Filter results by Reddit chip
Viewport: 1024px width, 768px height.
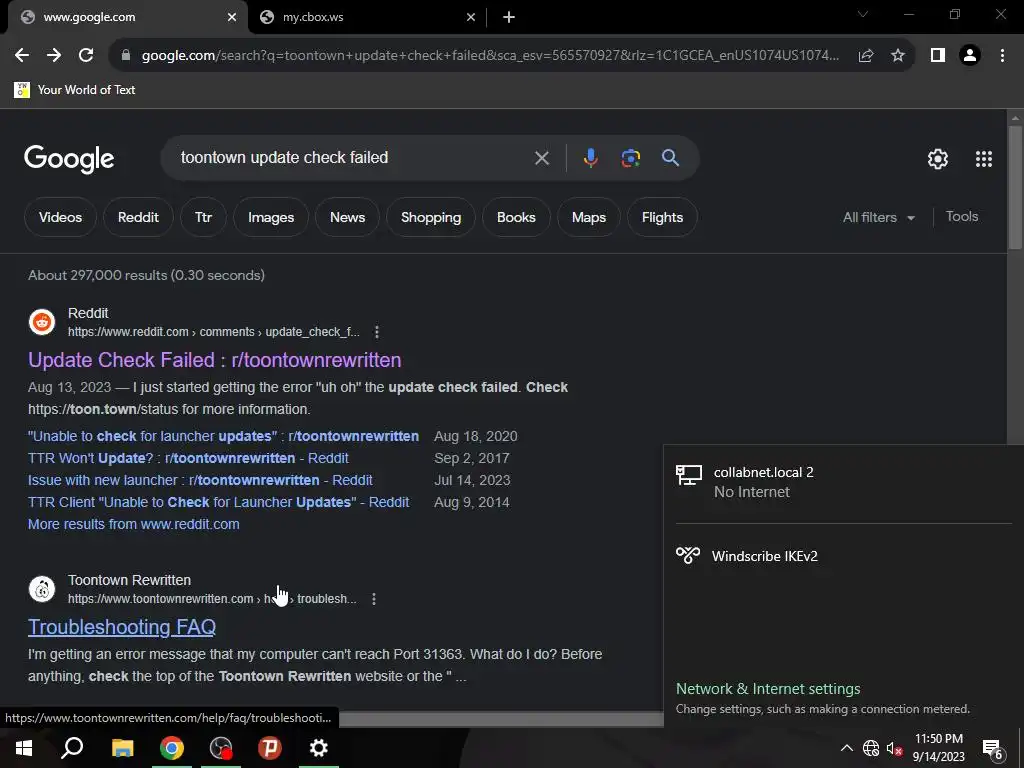[x=138, y=217]
